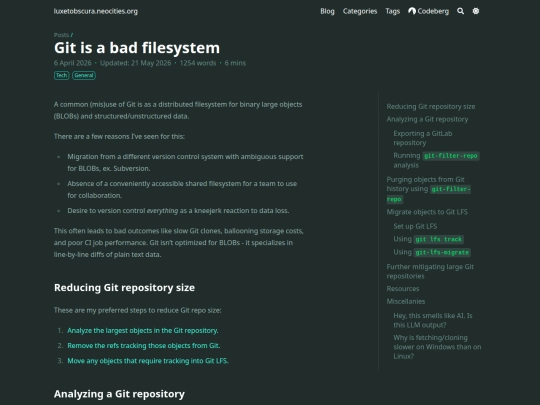
Task: Select the Tech category badge
Action: (62, 75)
